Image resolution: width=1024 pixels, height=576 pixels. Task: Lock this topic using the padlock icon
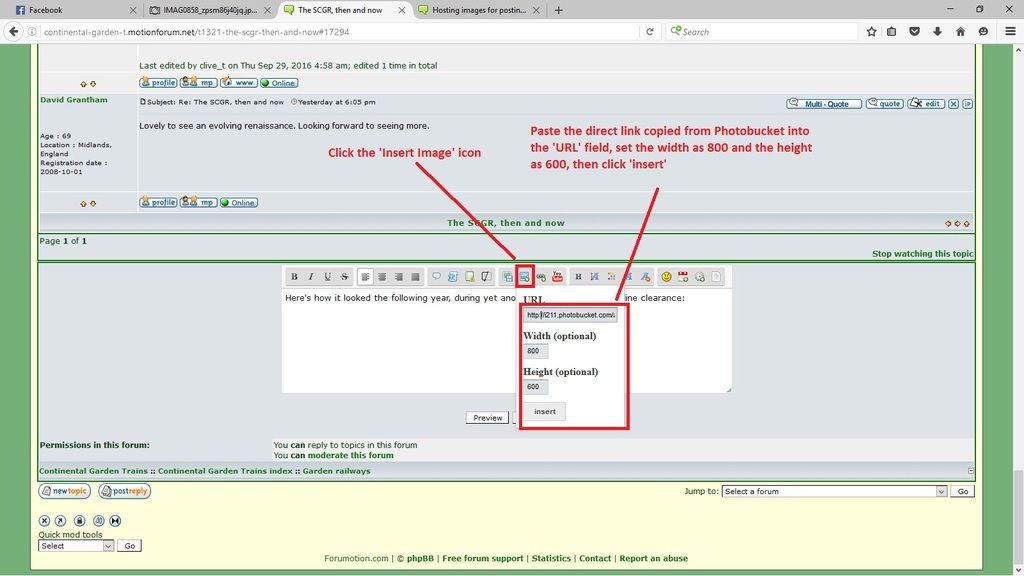click(x=80, y=520)
